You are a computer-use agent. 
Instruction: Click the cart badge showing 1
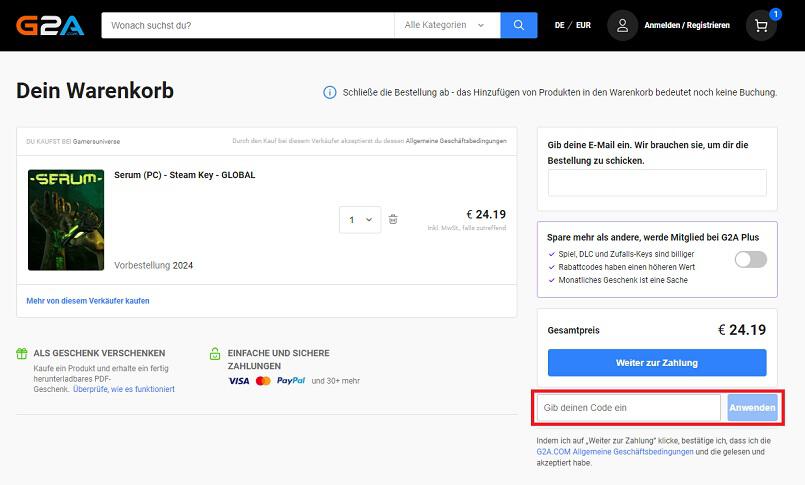(775, 14)
